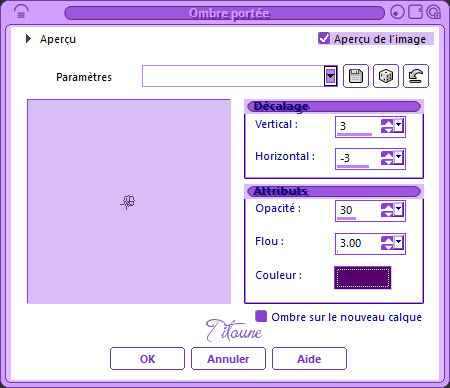The width and height of the screenshot is (450, 388).
Task: Click the Annuler button
Action: click(x=228, y=359)
